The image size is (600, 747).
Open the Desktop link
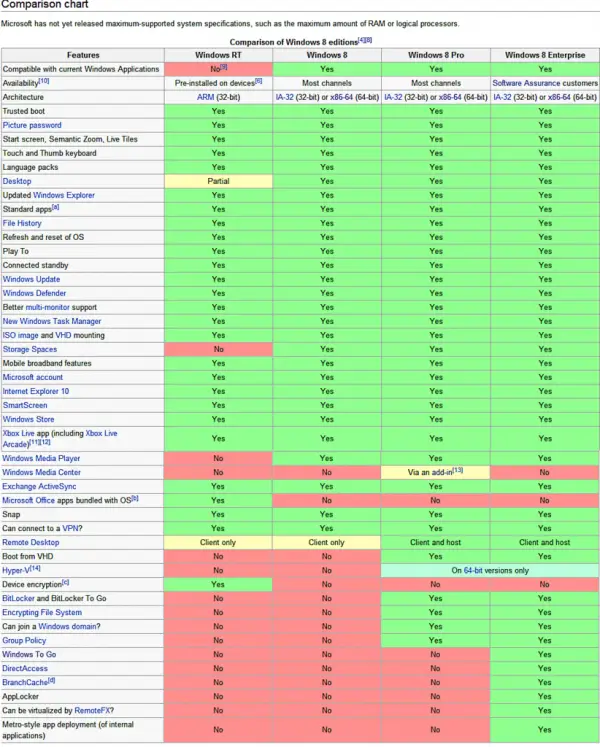click(x=17, y=181)
